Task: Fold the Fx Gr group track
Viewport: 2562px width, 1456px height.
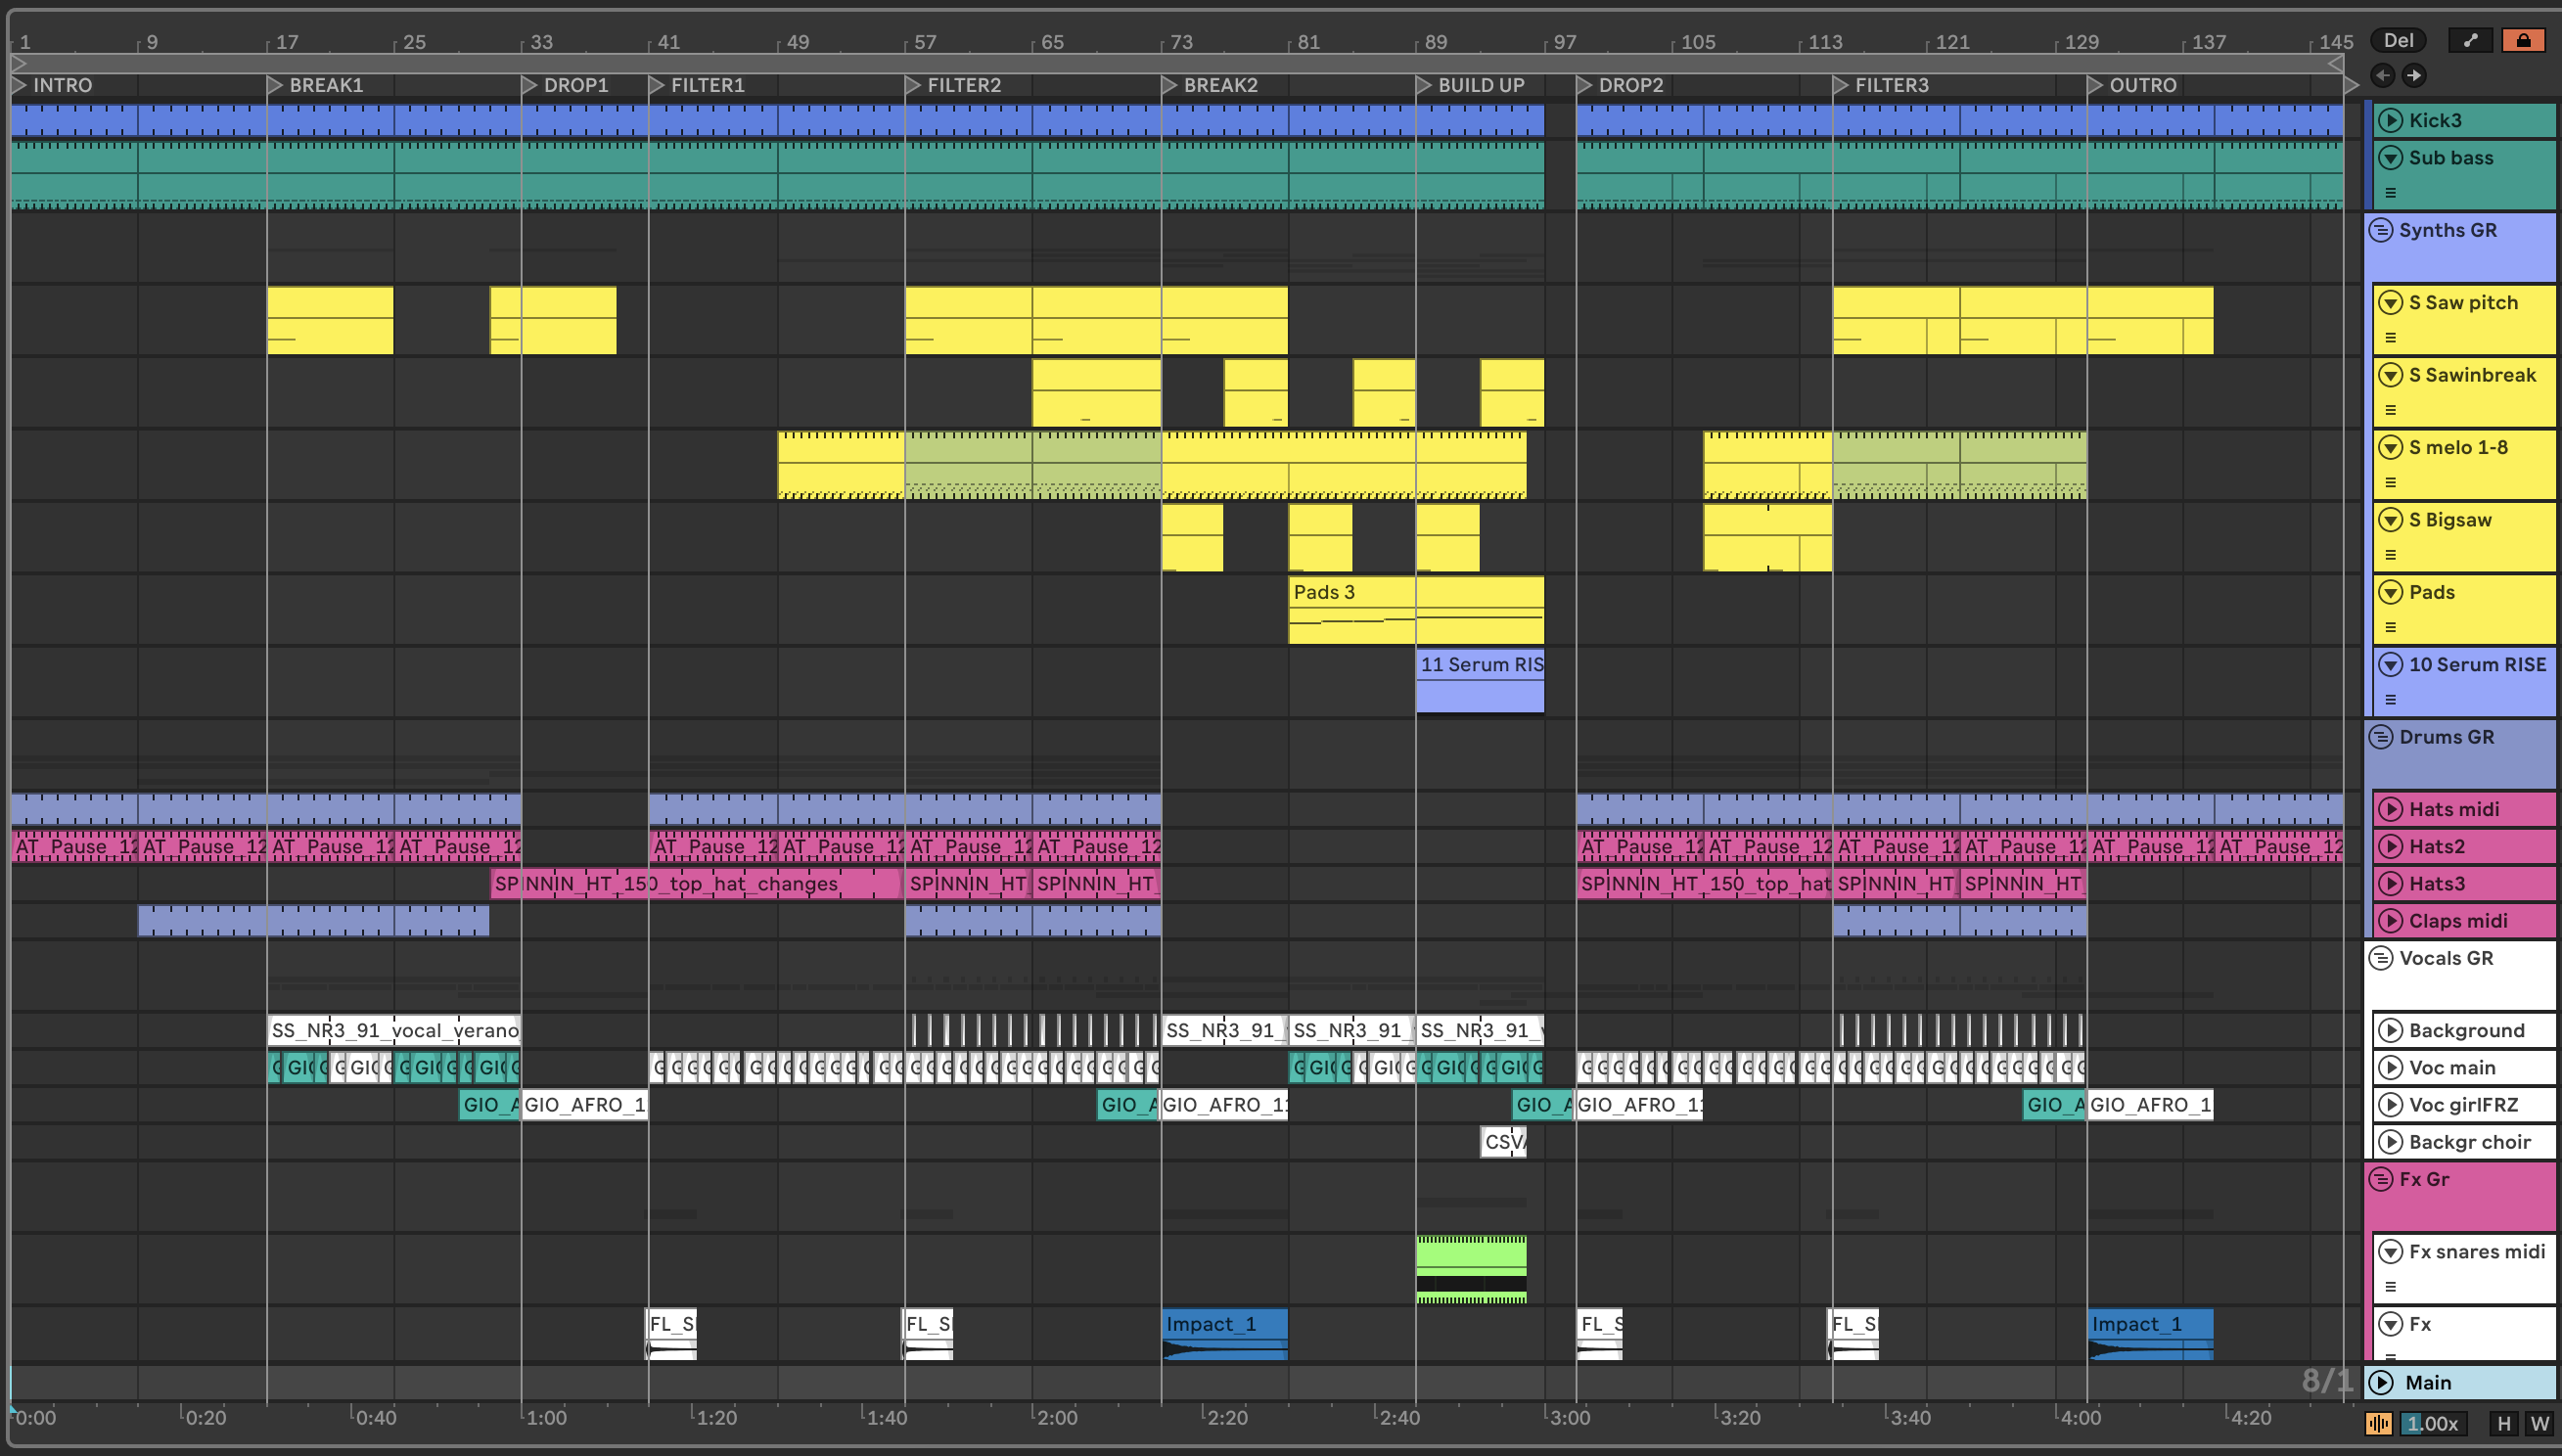Action: [x=2381, y=1179]
